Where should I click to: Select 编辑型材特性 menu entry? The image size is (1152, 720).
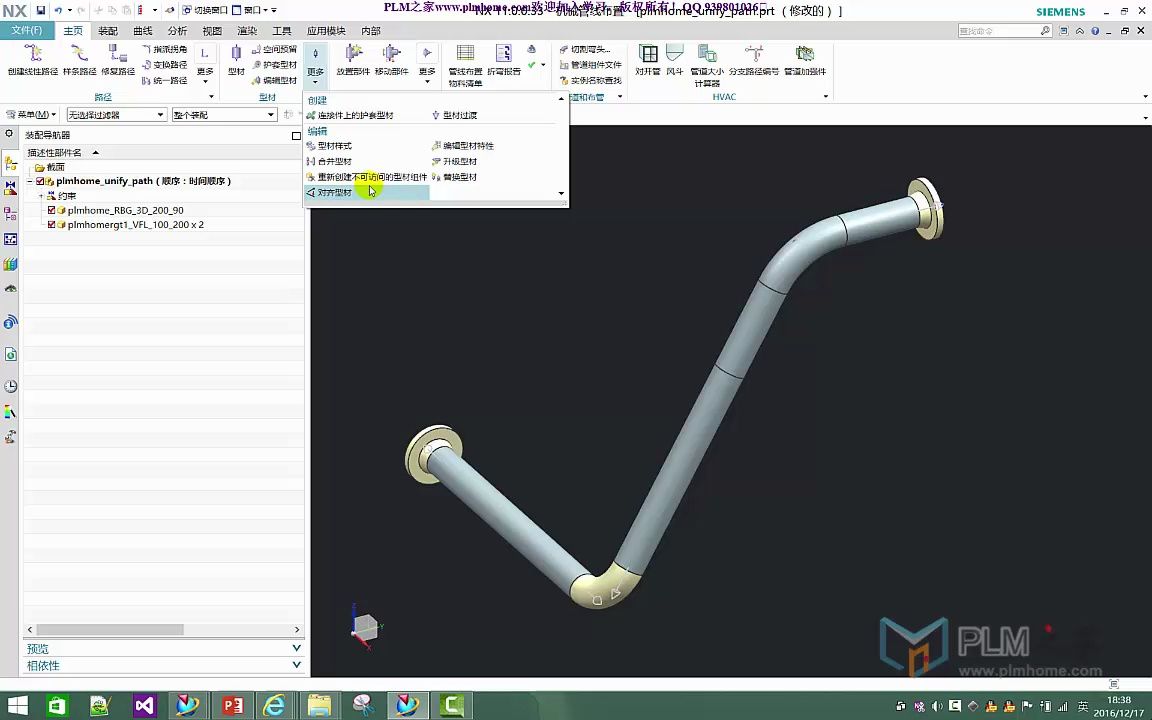[464, 146]
